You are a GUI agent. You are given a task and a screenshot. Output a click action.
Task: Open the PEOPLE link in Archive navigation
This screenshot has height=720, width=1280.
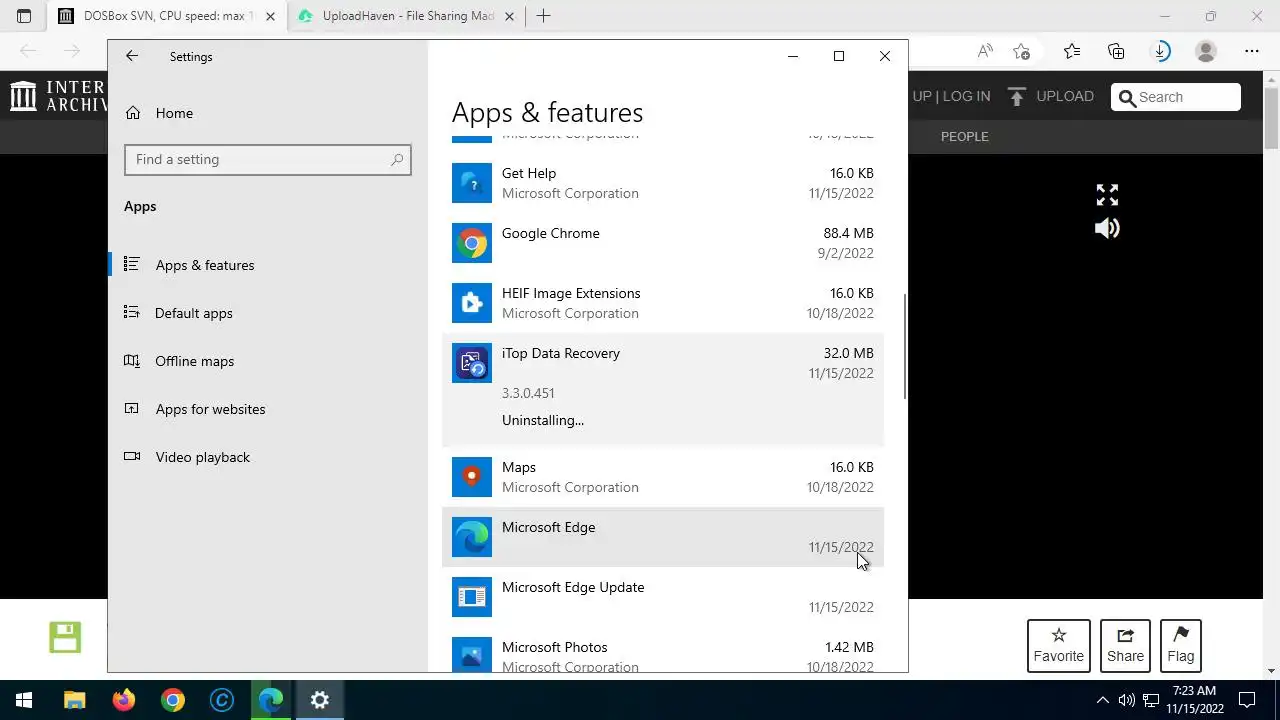[x=965, y=136]
